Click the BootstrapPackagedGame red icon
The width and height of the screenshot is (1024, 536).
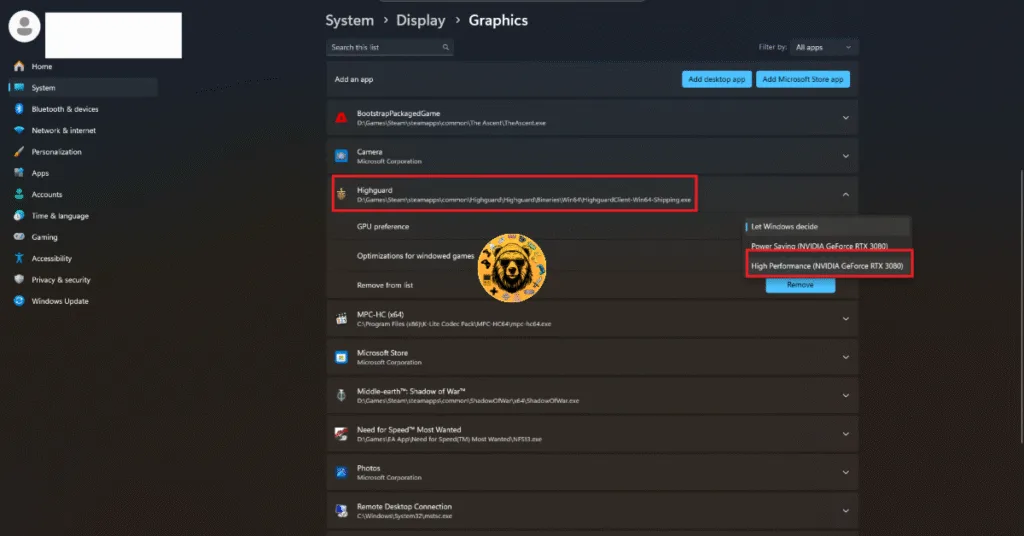[x=341, y=118]
